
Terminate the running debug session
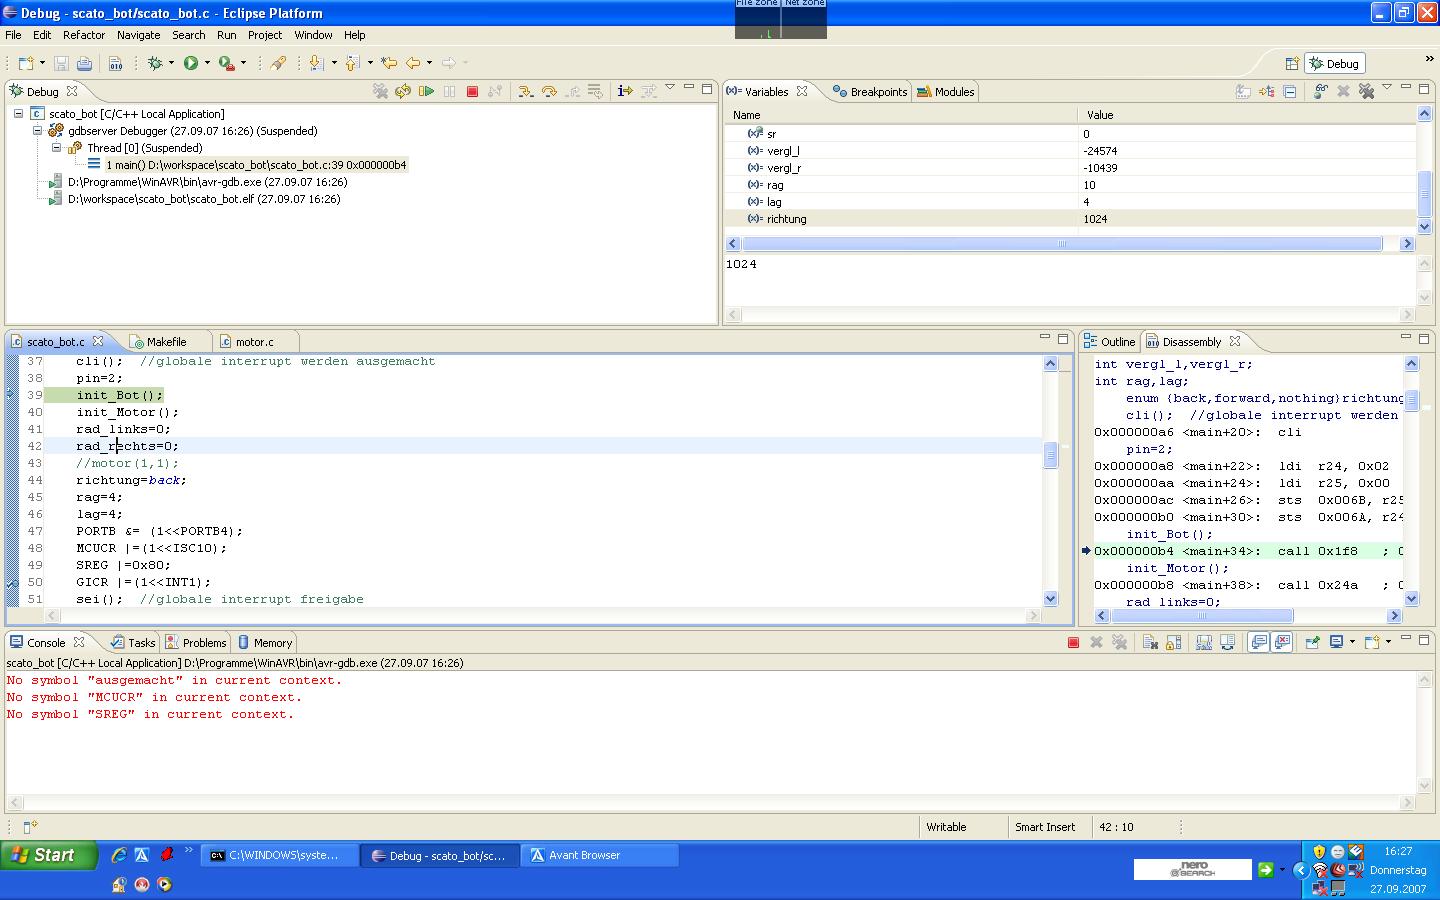point(472,90)
